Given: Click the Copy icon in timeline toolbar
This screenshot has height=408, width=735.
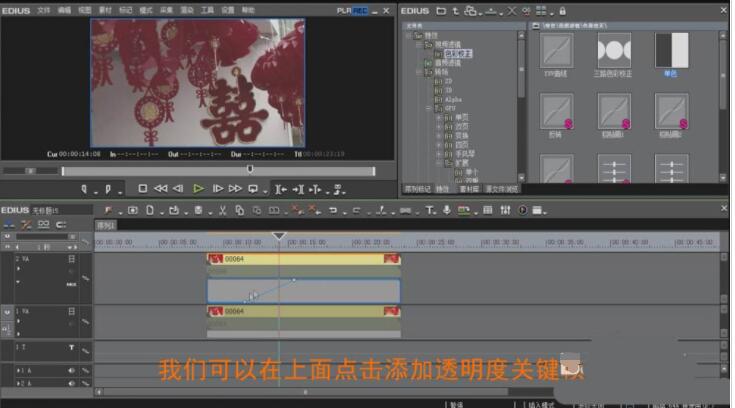Looking at the screenshot, I should coord(240,211).
